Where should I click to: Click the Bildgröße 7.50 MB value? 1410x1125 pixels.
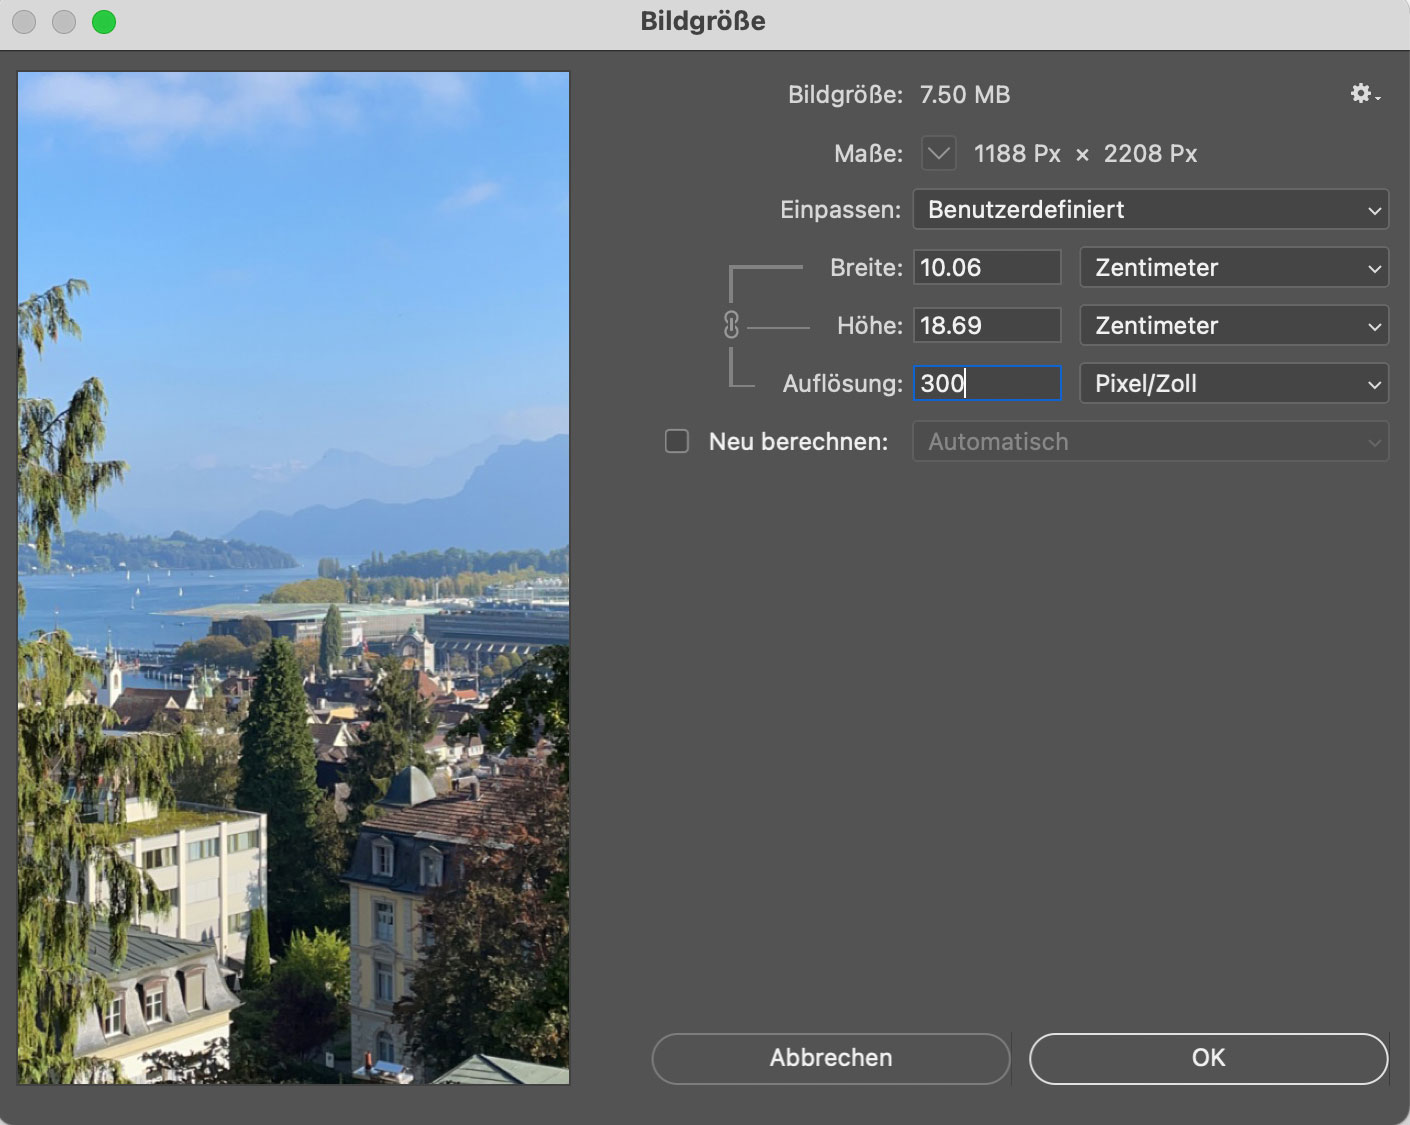965,95
